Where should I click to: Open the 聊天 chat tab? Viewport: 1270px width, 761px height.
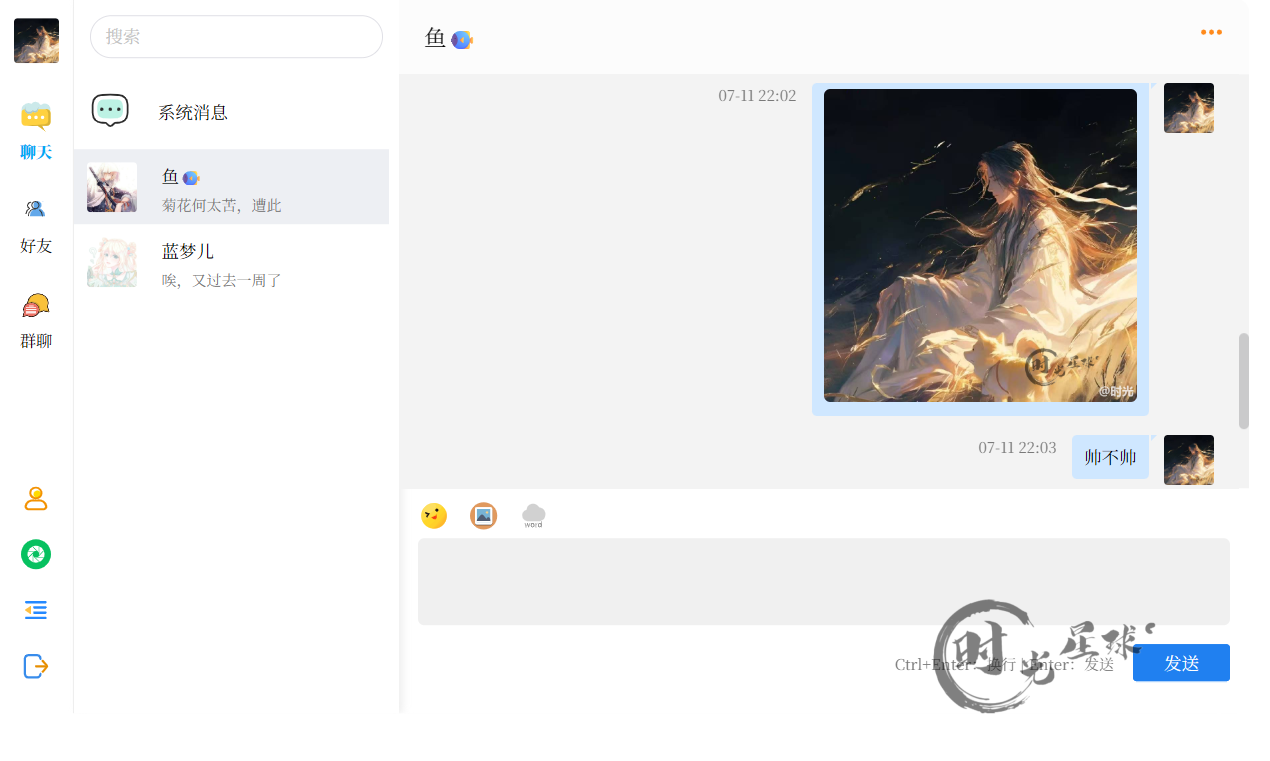[36, 130]
